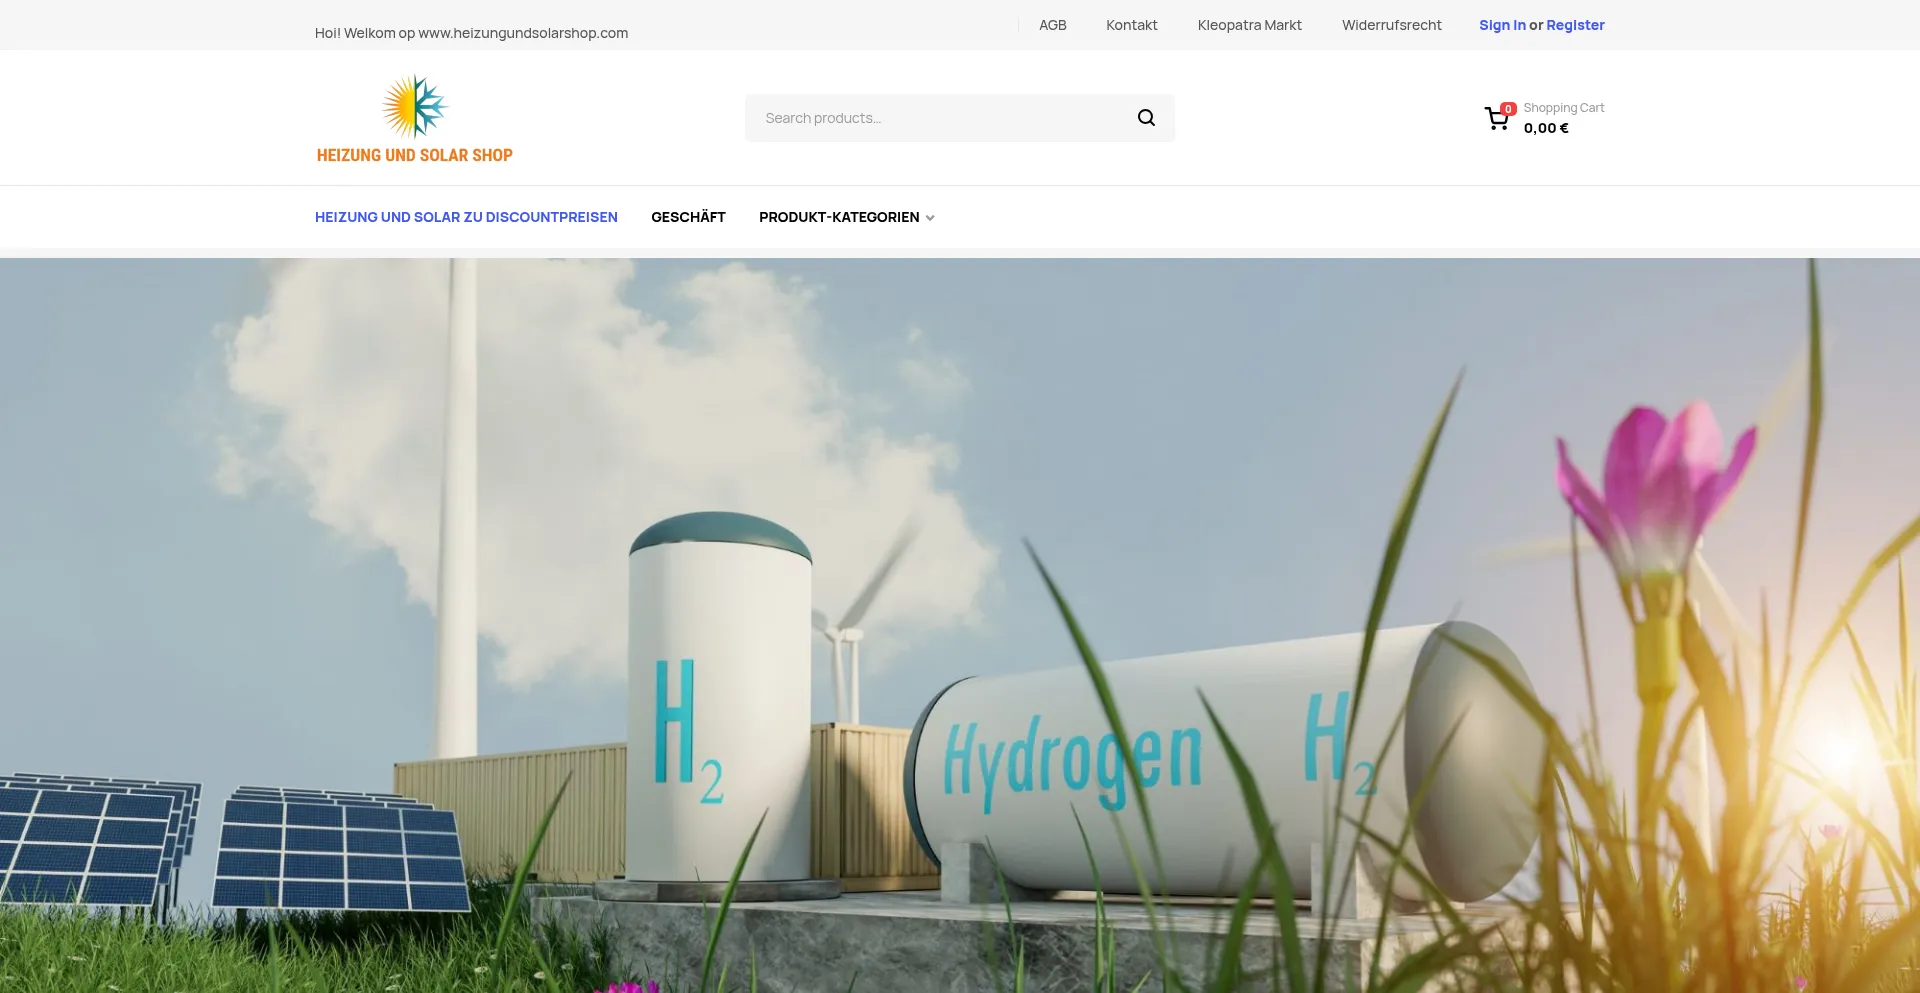Expand the Produkt-Kategorien chevron arrow
Viewport: 1920px width, 993px height.
(930, 218)
